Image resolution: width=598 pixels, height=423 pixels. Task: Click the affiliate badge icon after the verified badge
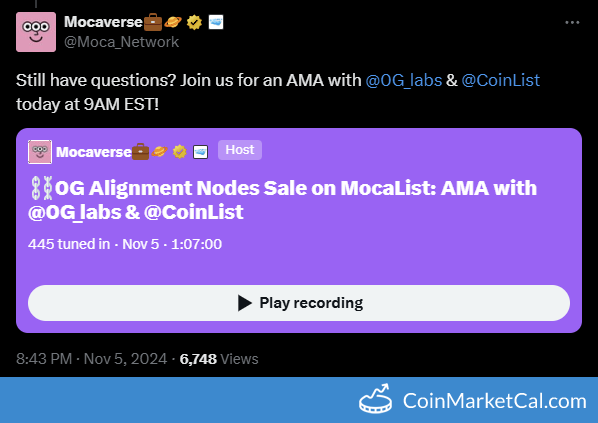coord(216,22)
